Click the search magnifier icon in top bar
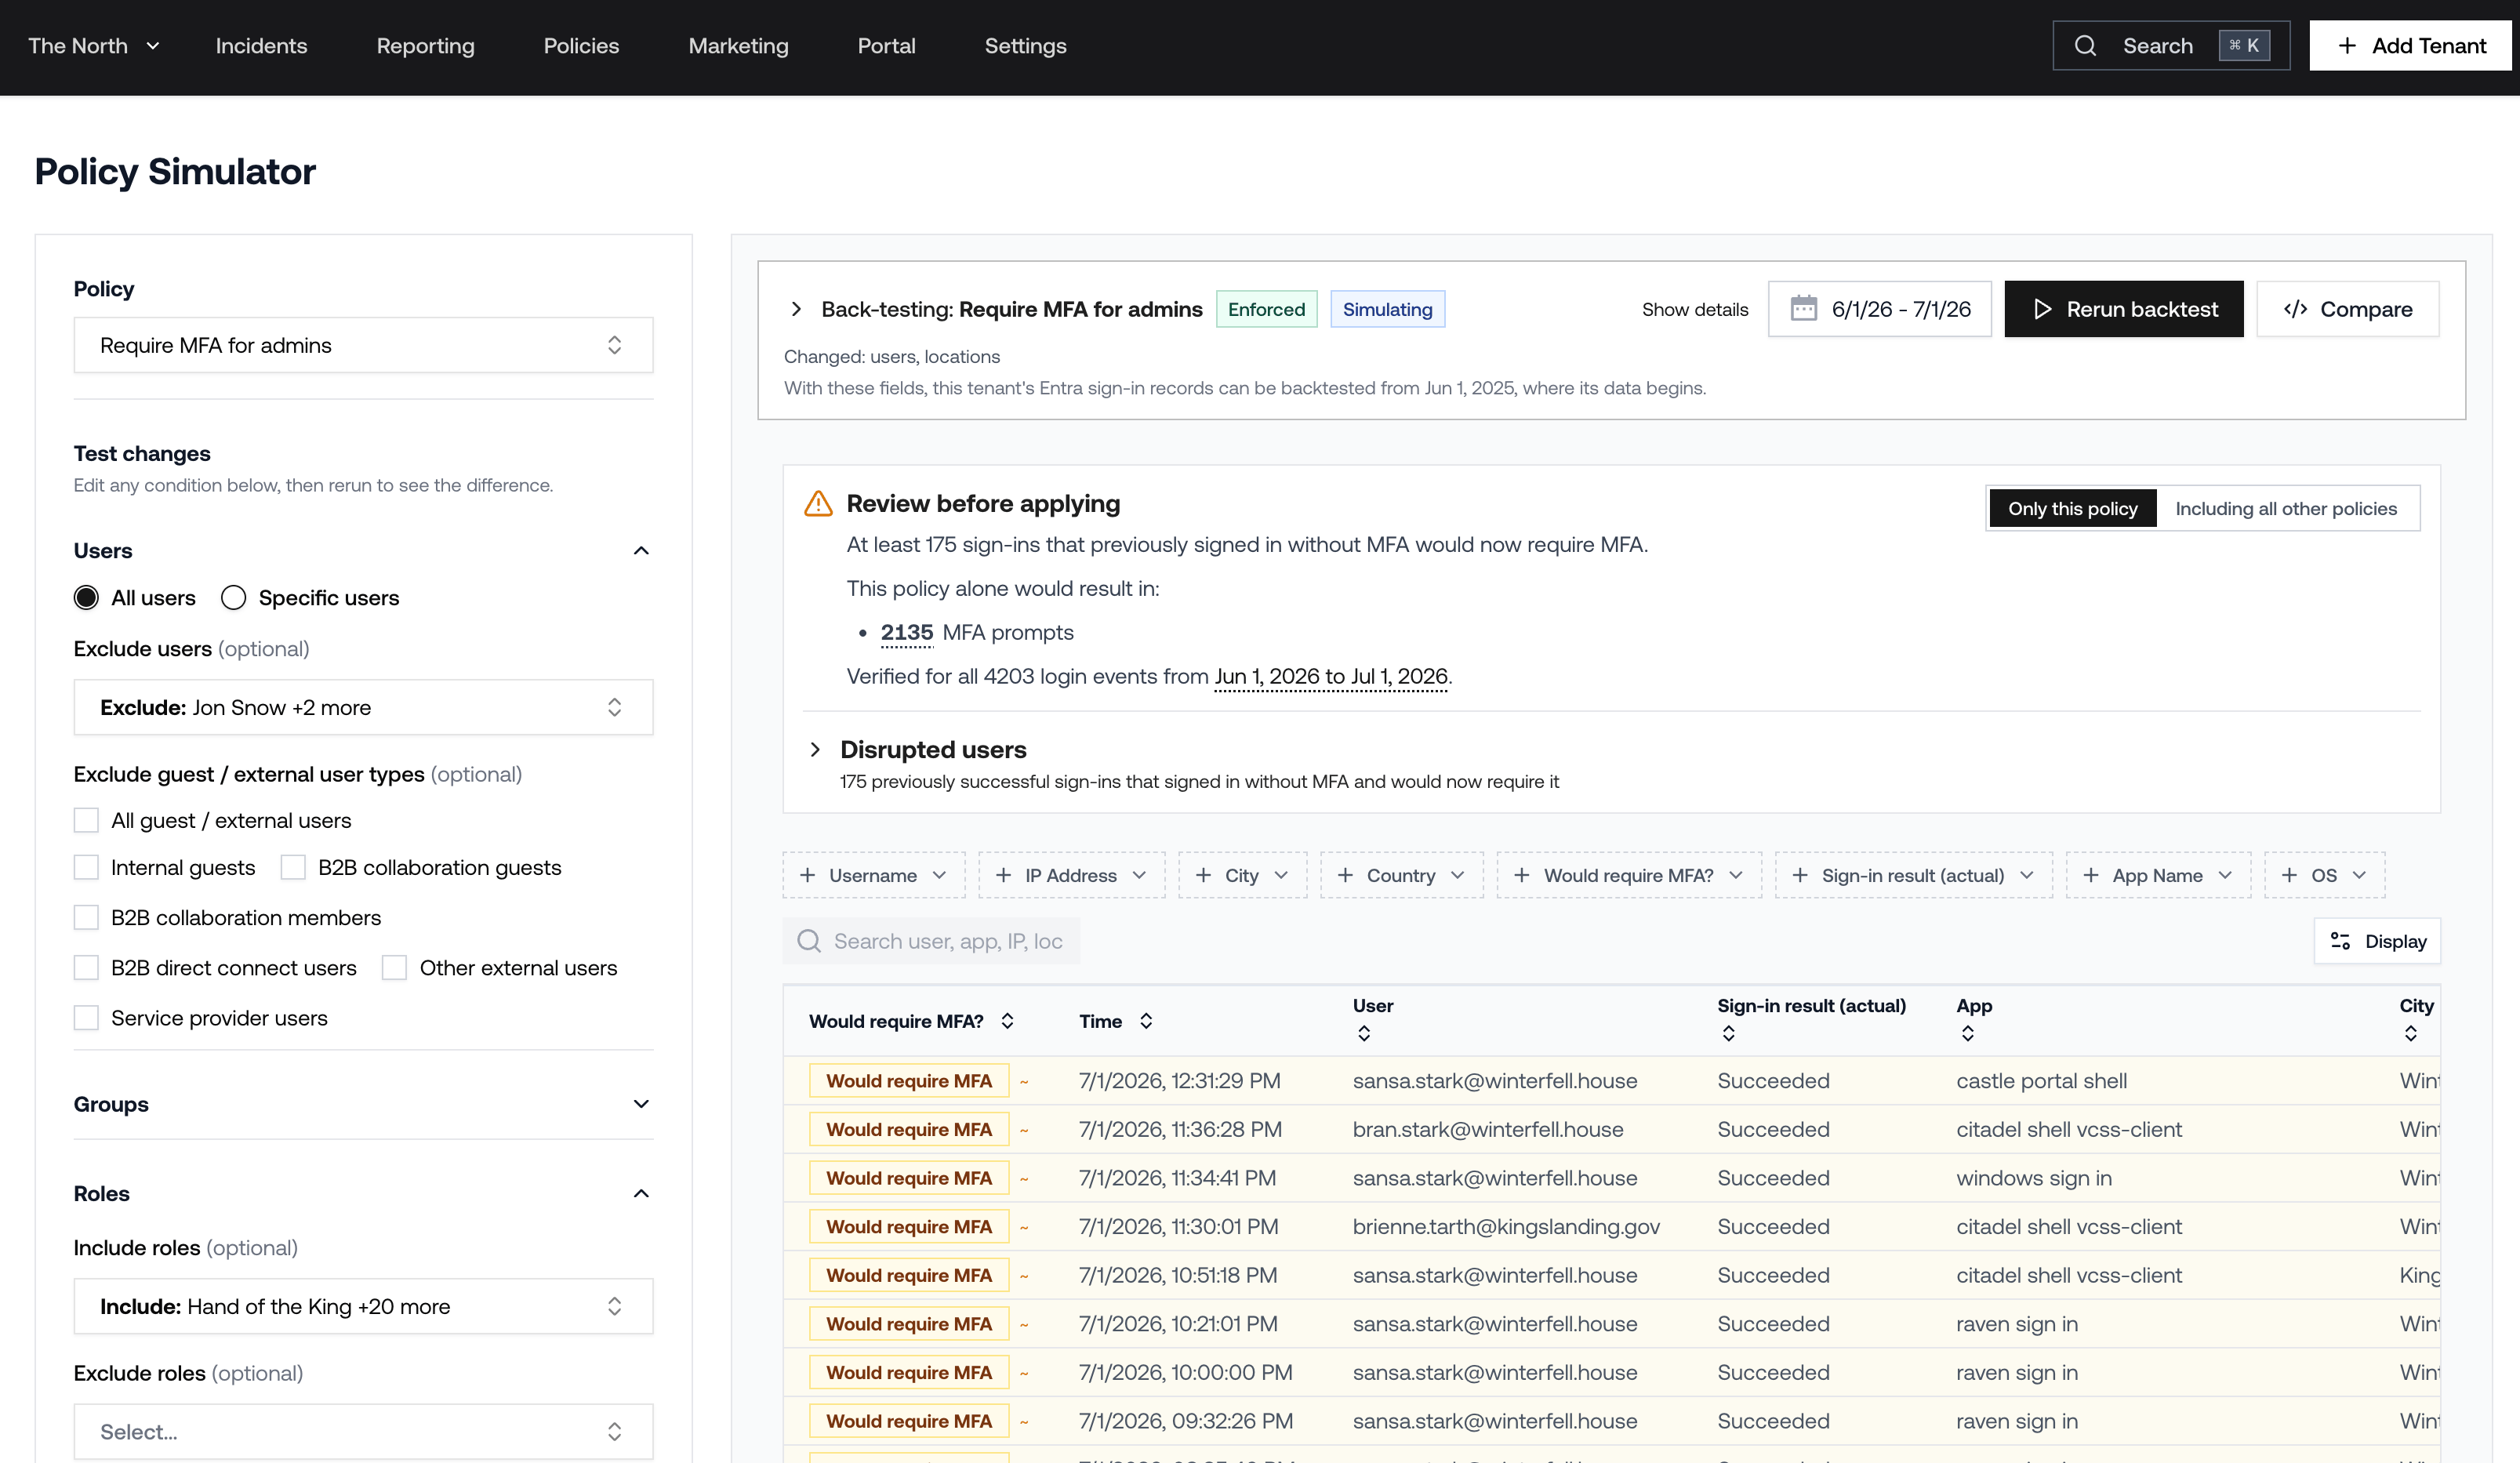 pyautogui.click(x=2084, y=46)
